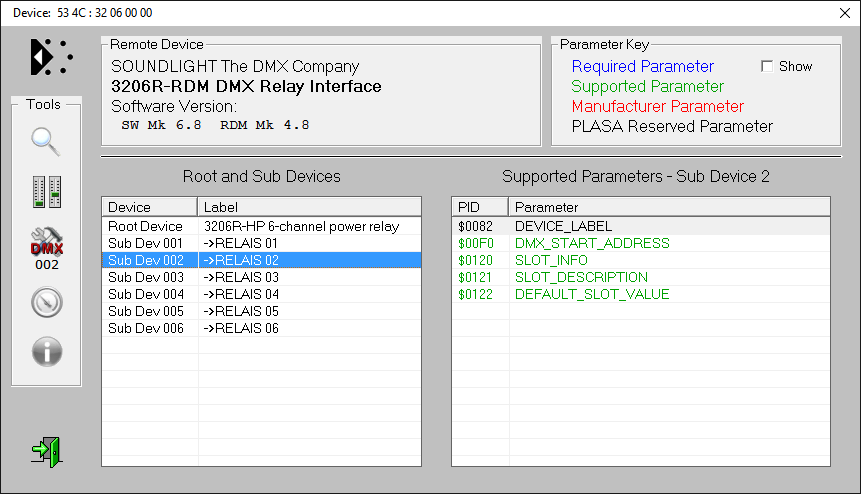Open the SLOT_INFO parameter entry
The image size is (861, 494).
(x=551, y=260)
